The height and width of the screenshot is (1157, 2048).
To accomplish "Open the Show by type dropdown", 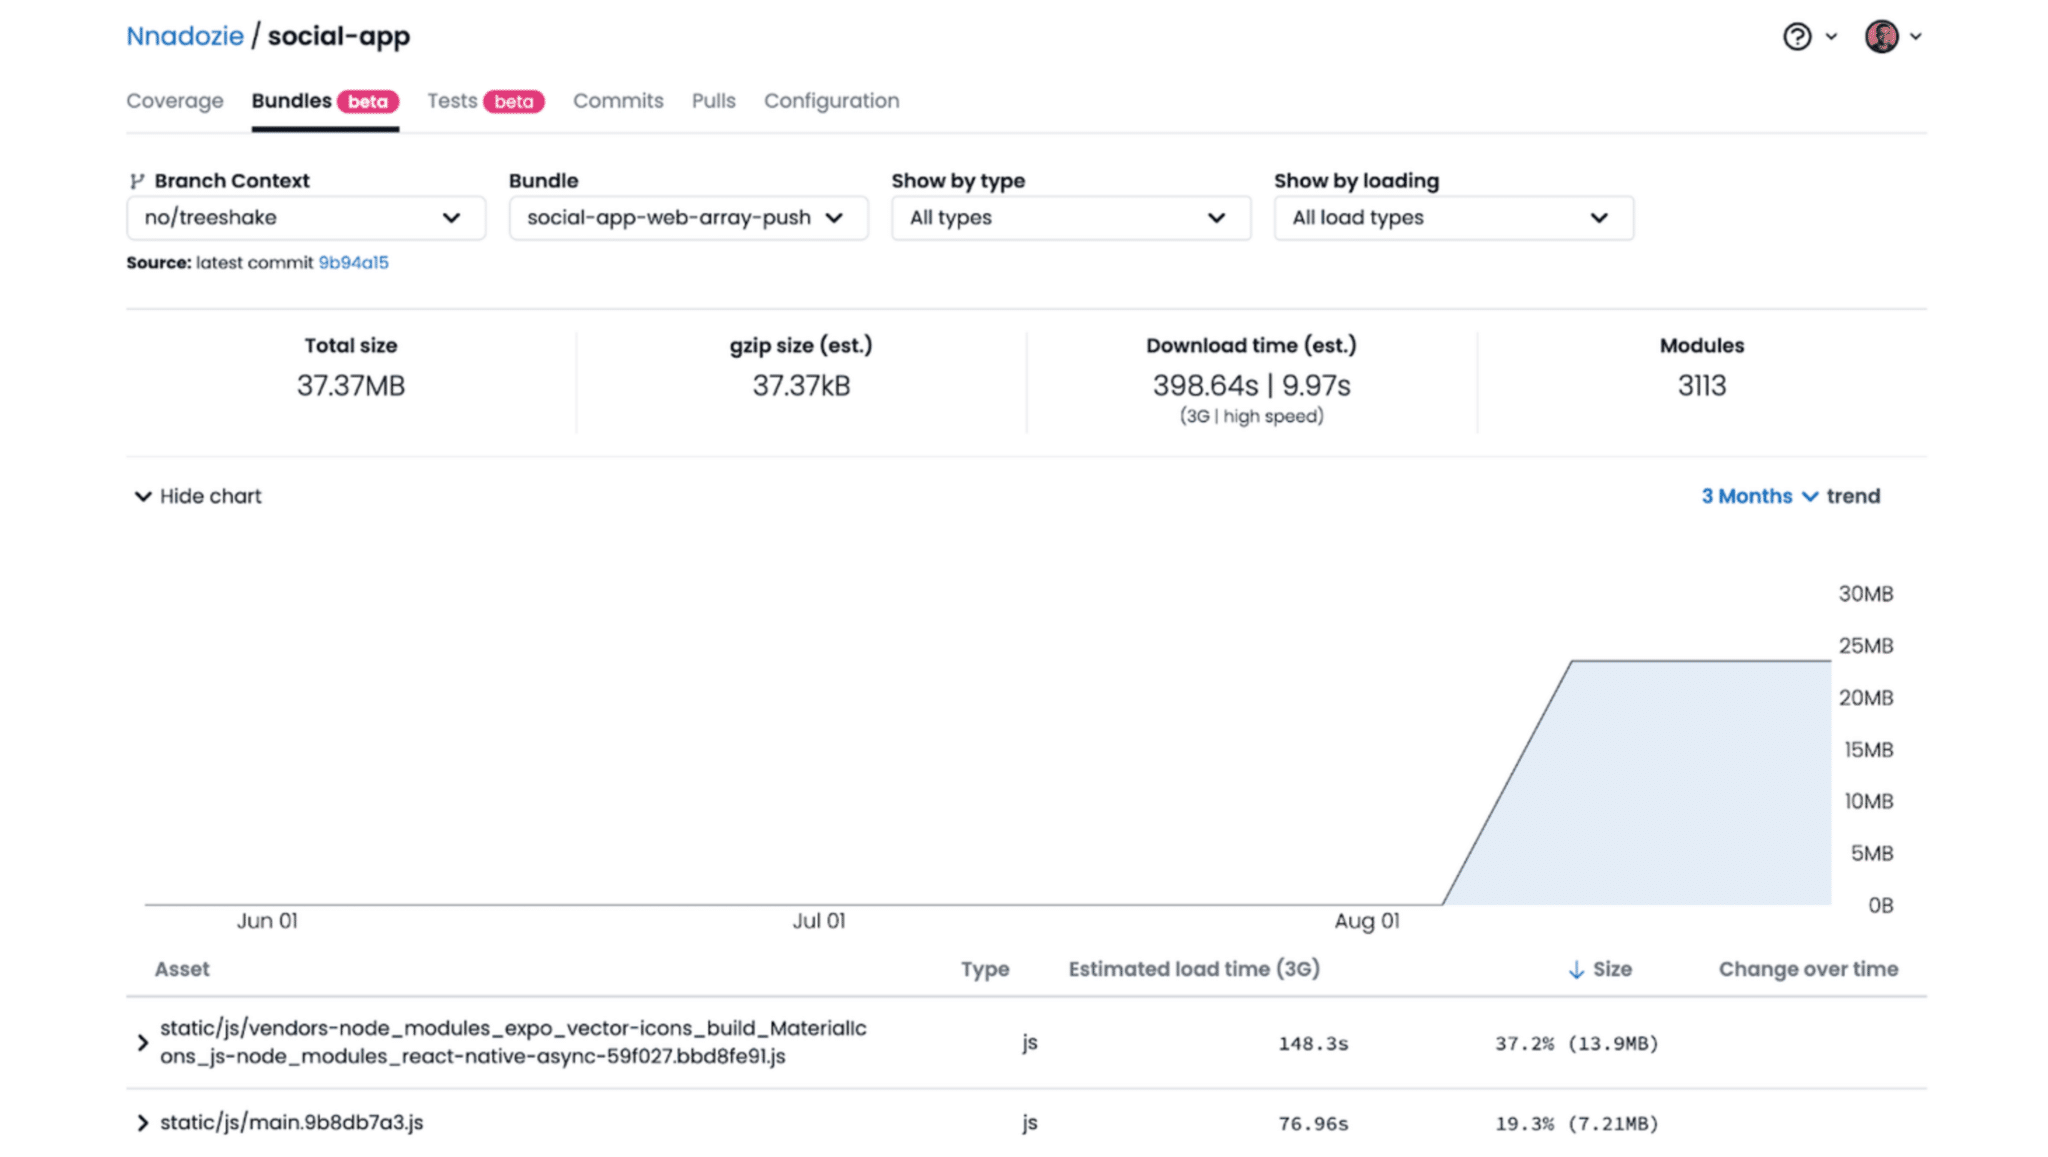I will pyautogui.click(x=1068, y=218).
